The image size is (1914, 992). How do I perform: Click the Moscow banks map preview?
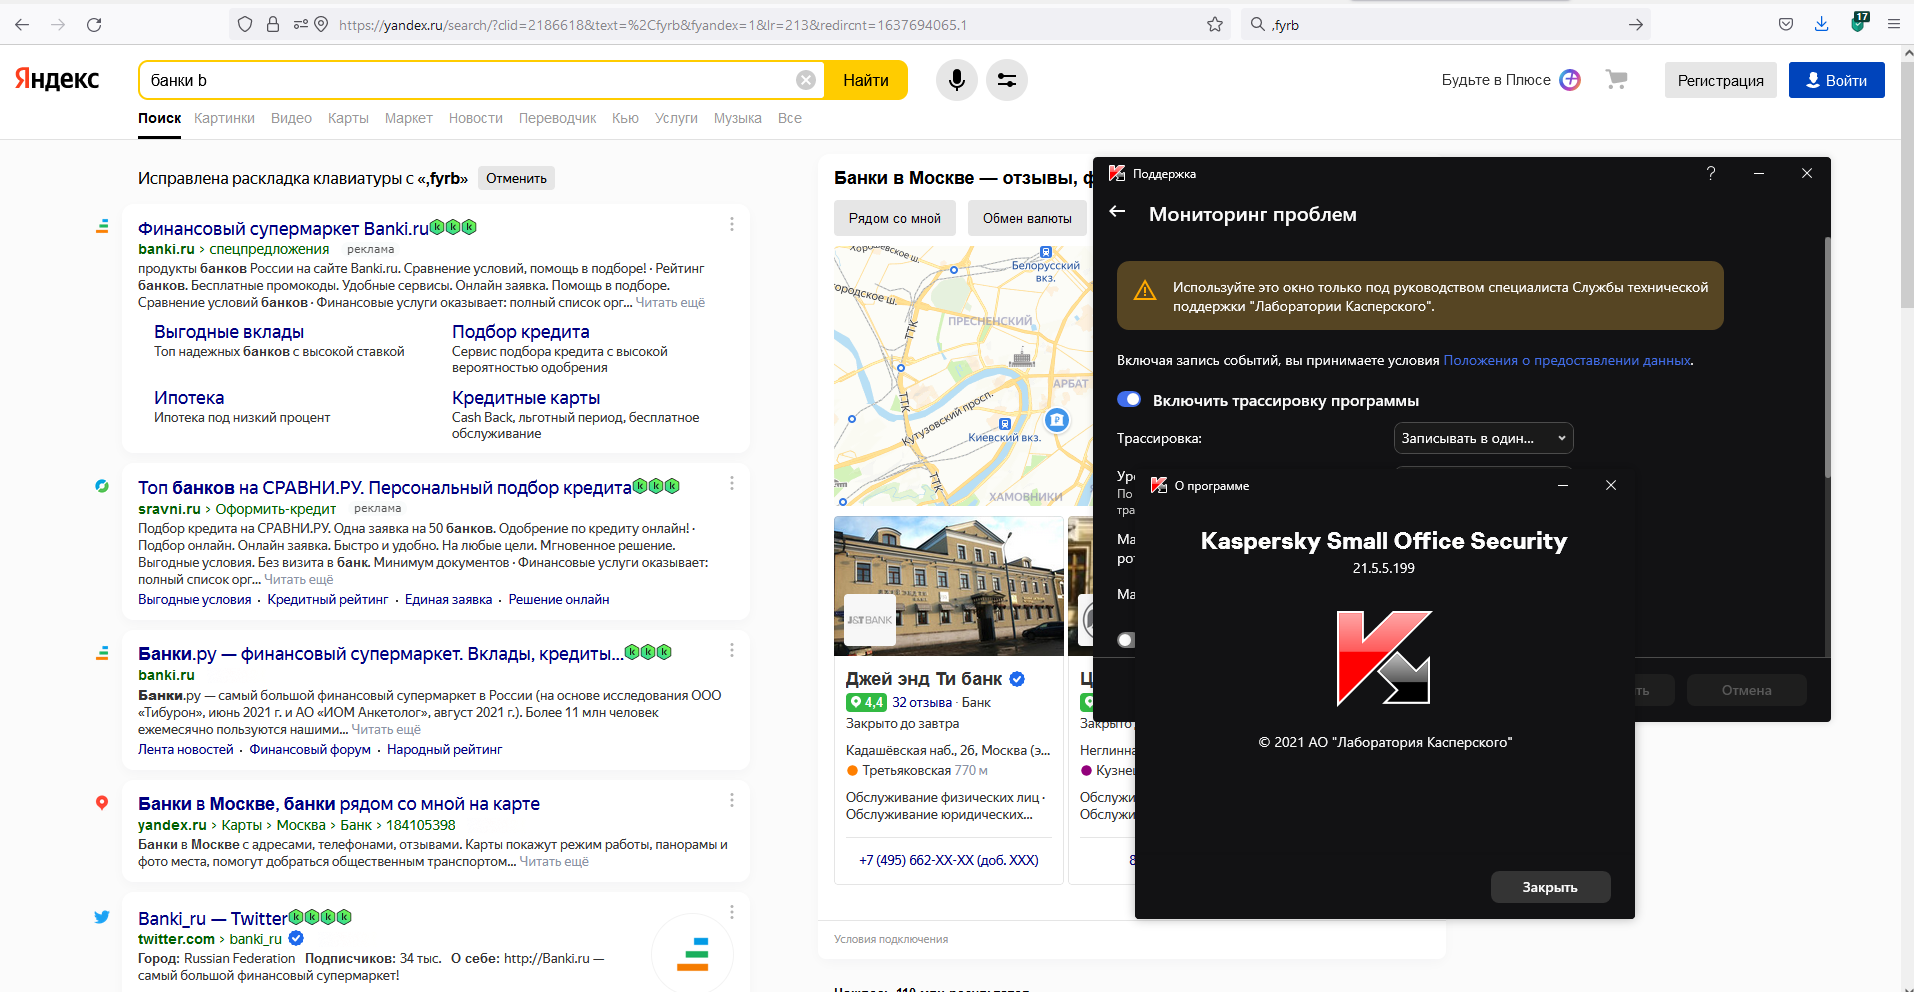coord(963,376)
